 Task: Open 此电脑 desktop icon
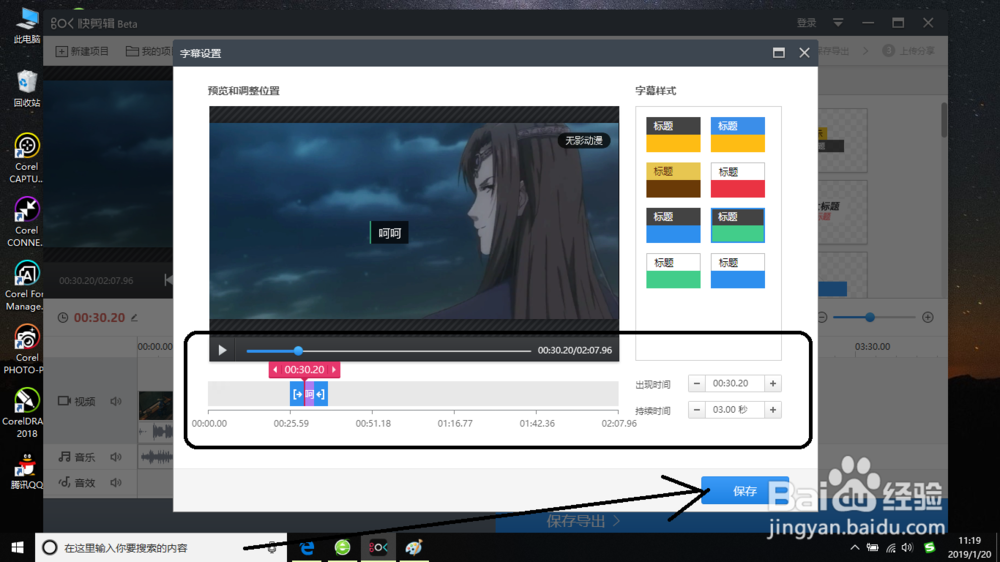coord(27,26)
